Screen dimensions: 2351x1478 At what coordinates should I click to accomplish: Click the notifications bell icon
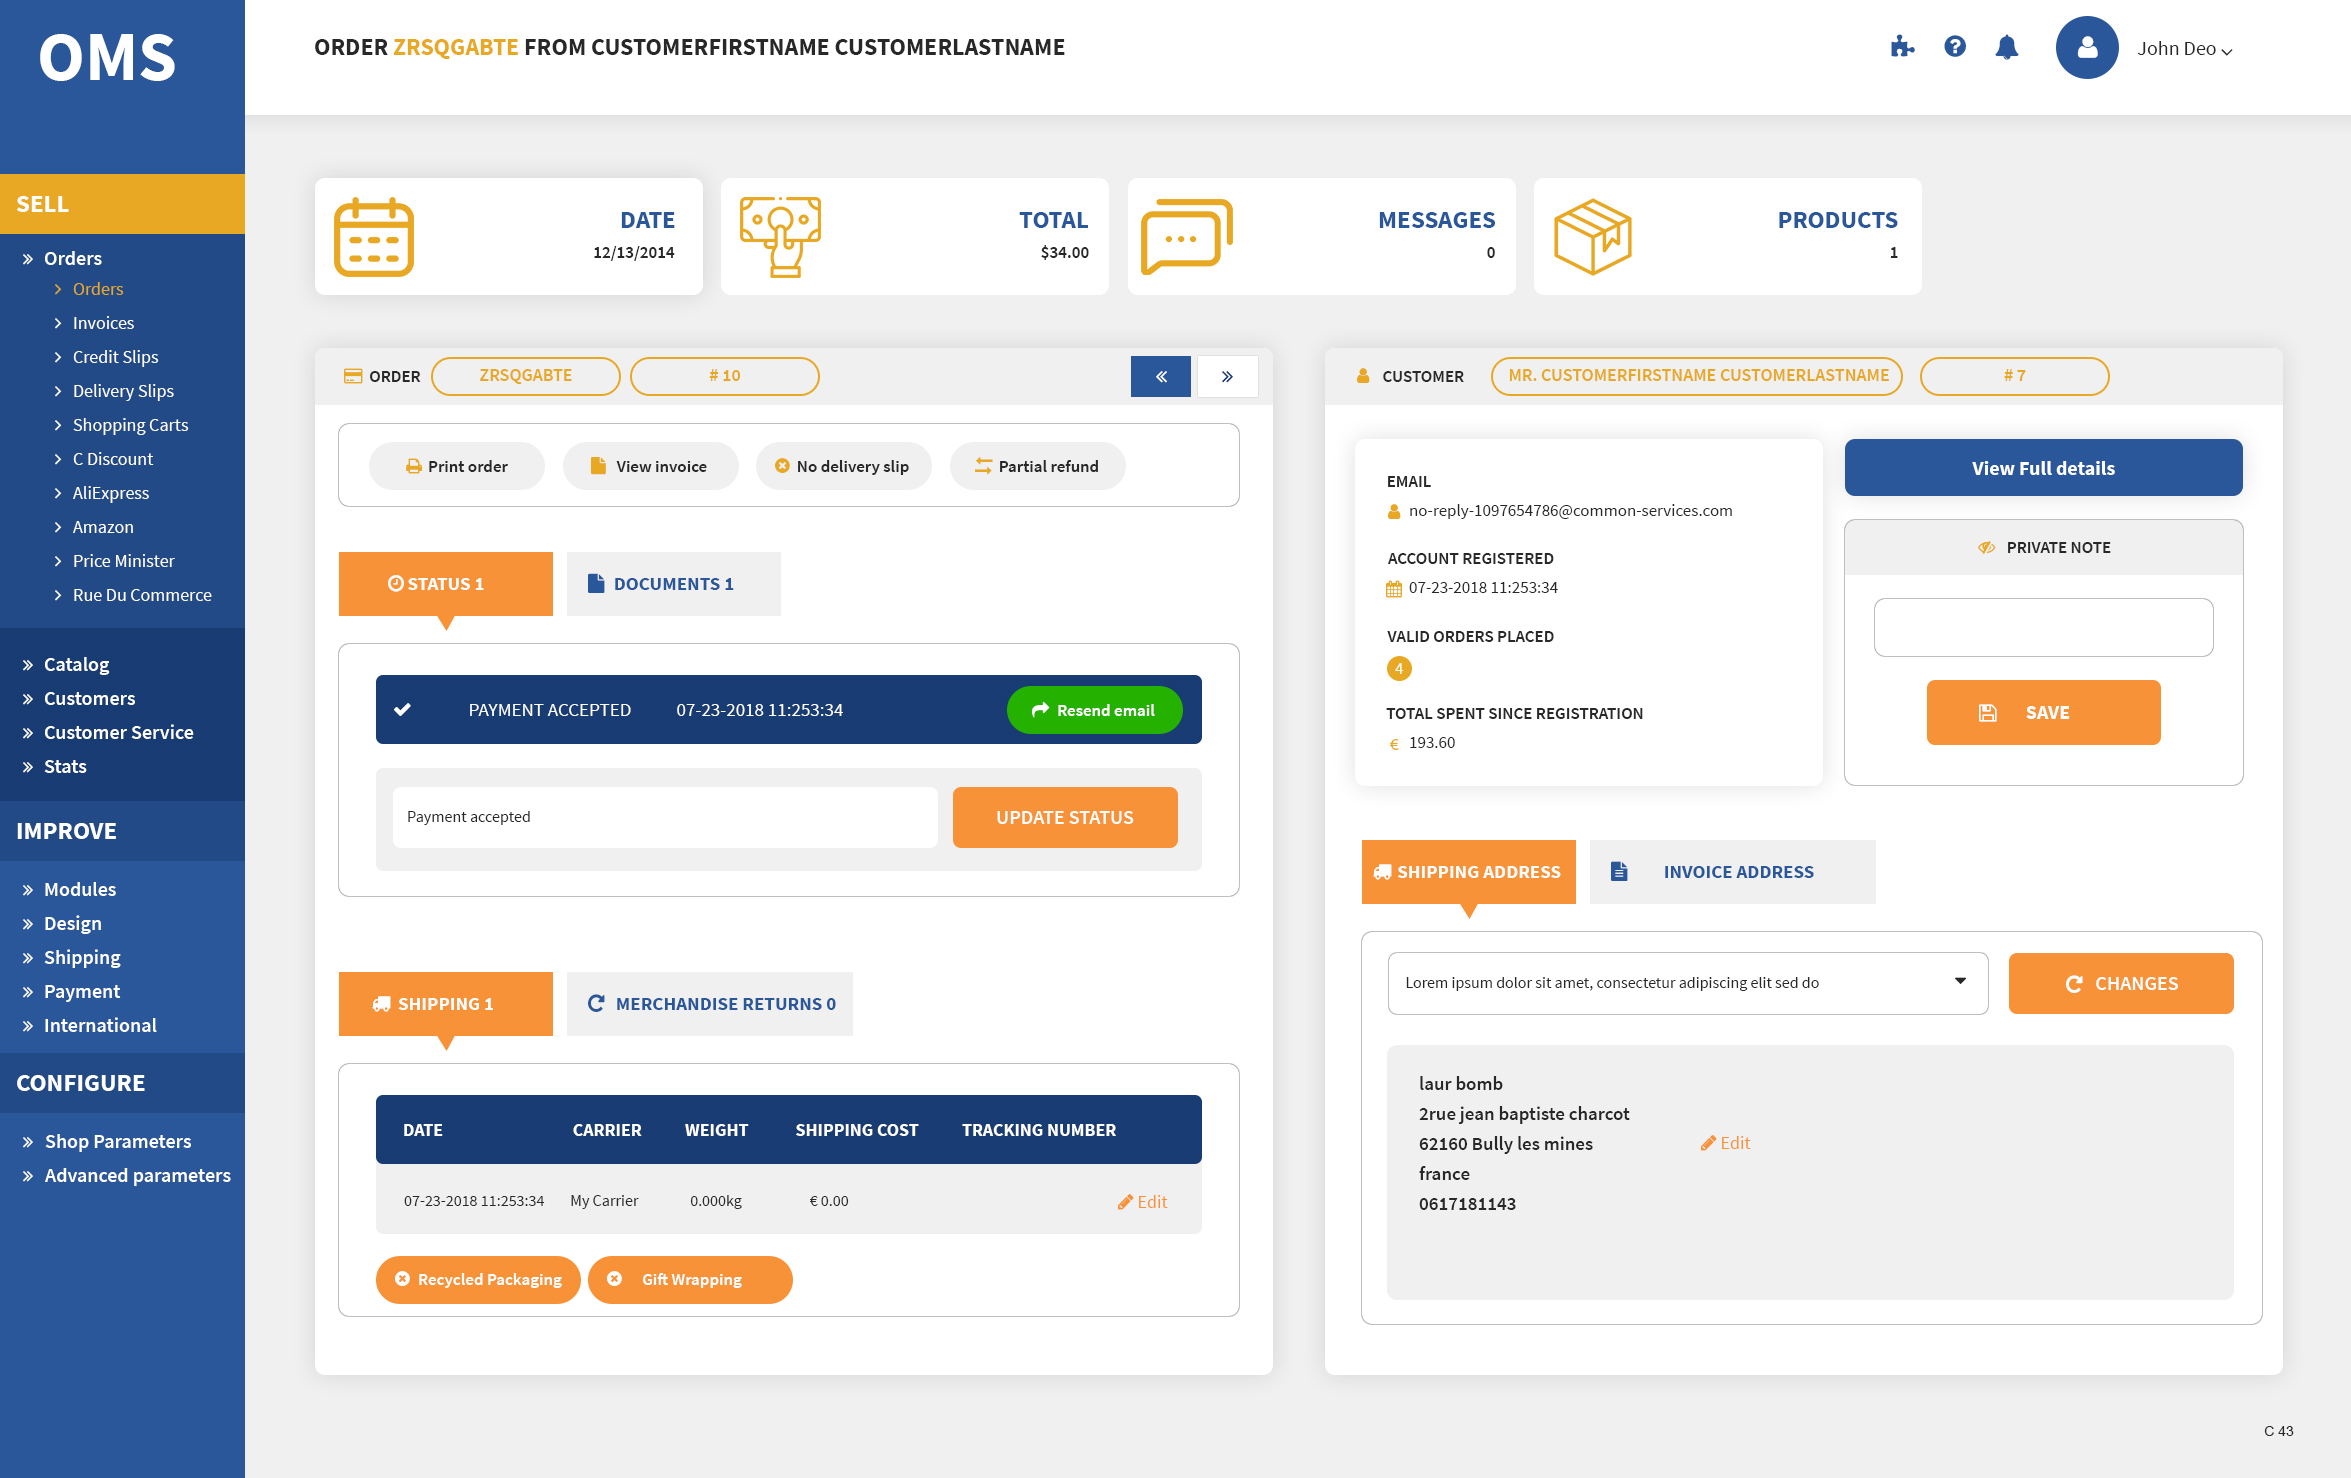coord(2006,47)
